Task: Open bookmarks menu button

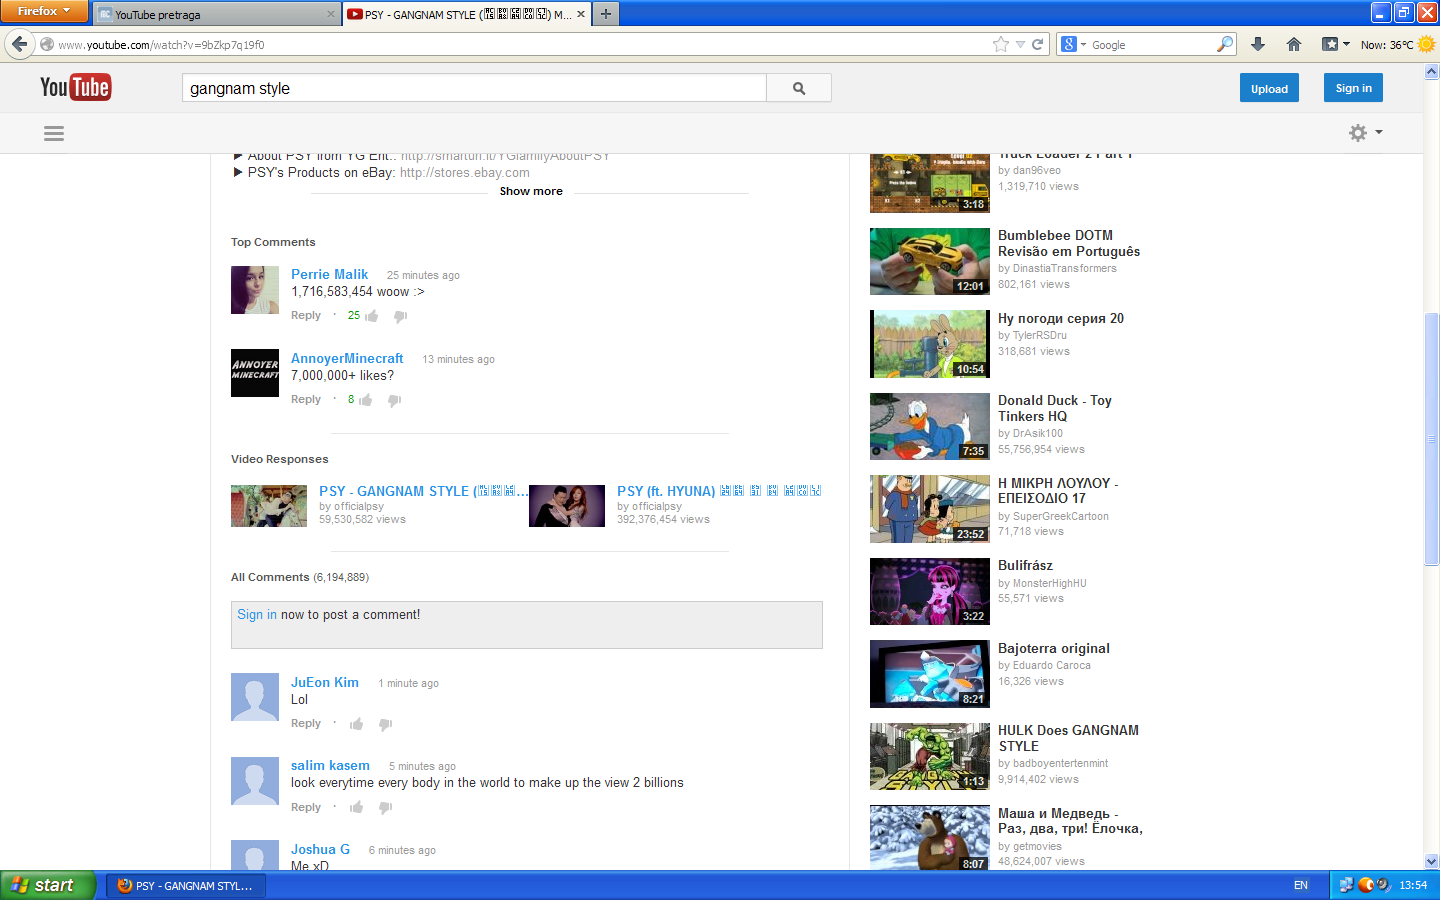Action: pos(1336,44)
